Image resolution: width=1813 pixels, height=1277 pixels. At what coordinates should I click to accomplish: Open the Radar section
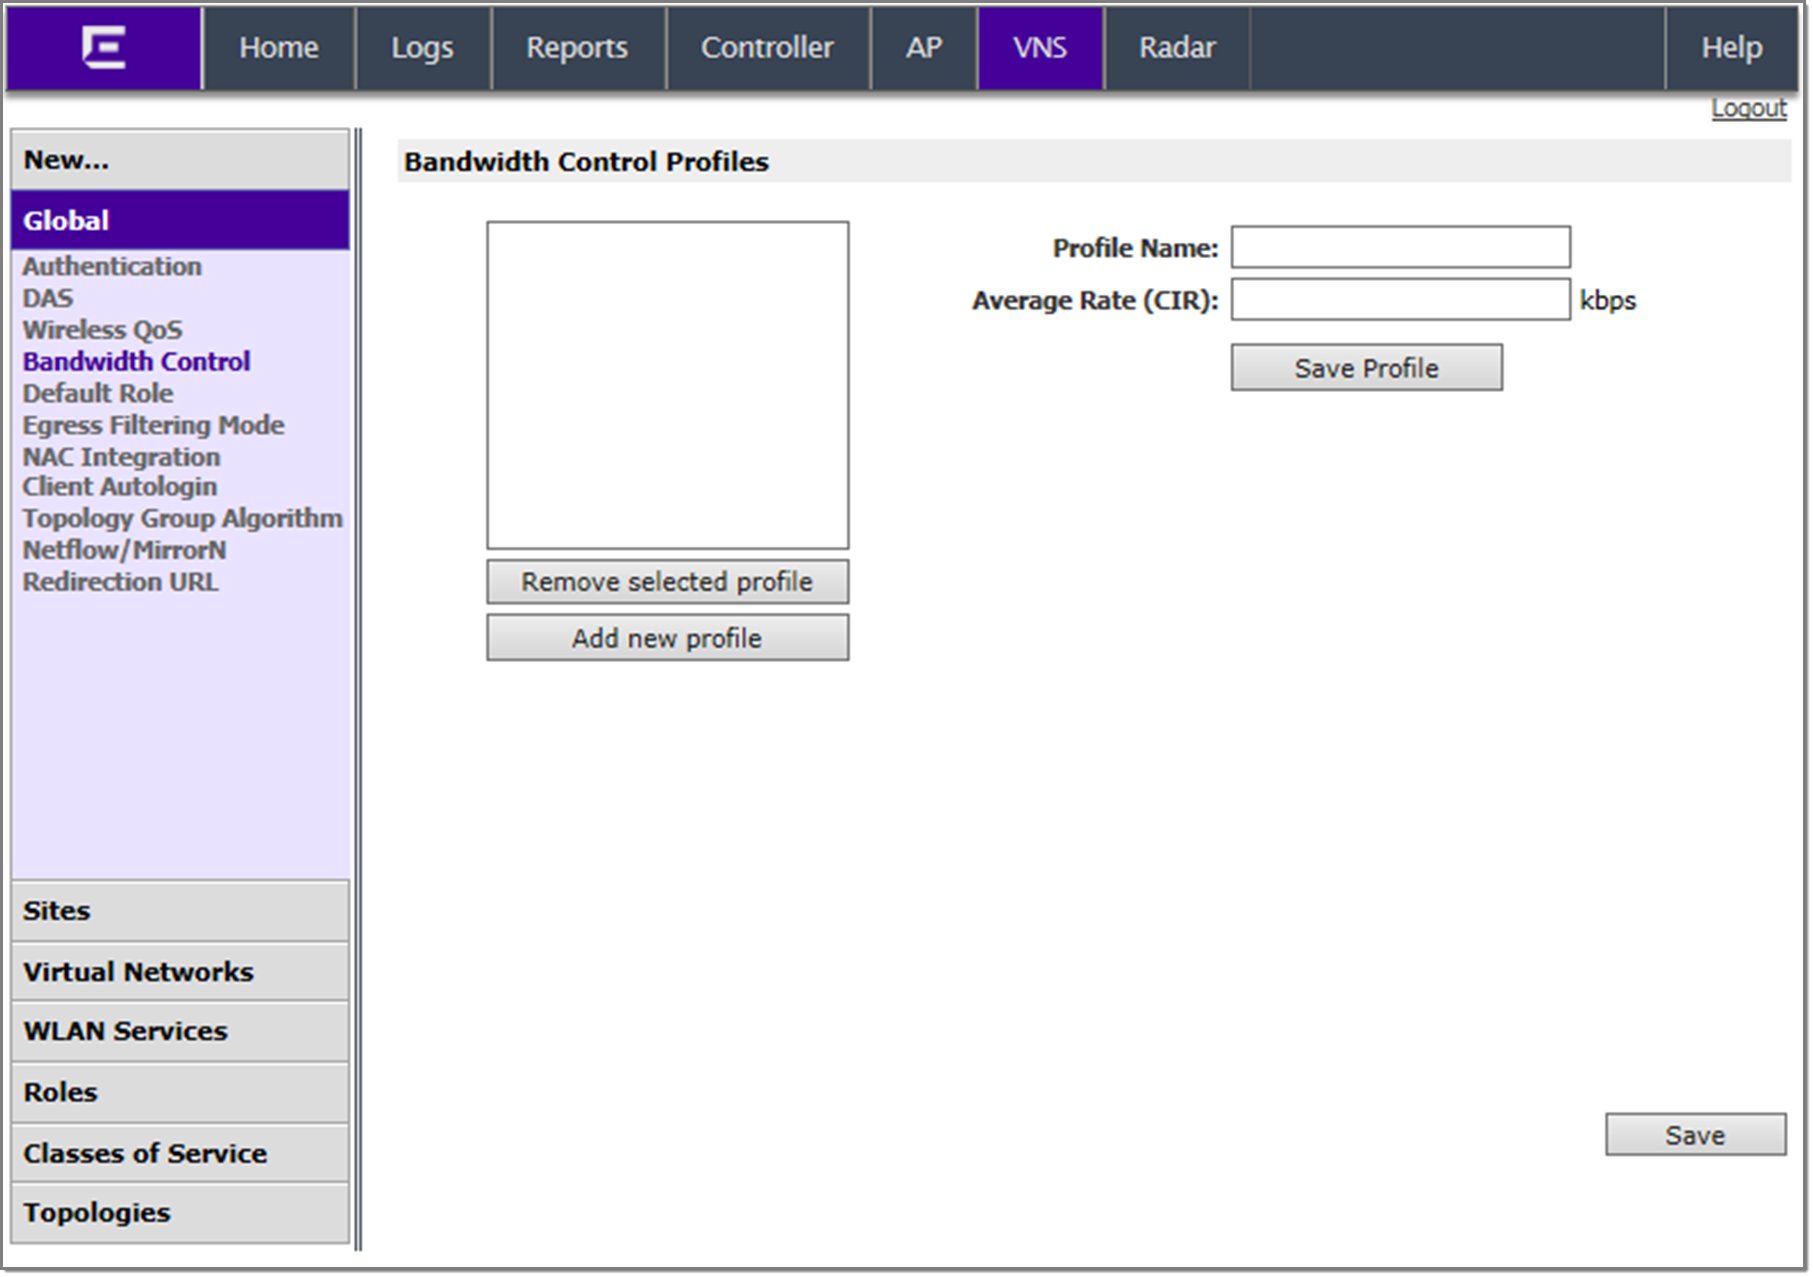[x=1176, y=47]
